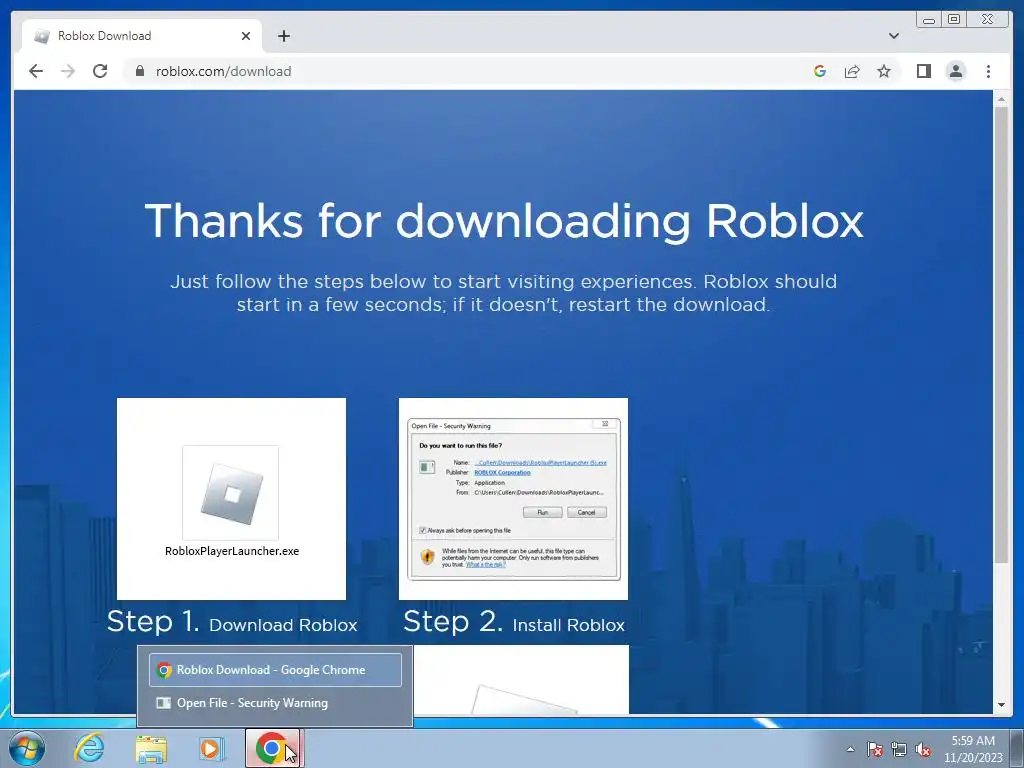1024x768 pixels.
Task: Click the Security Warning install screenshot
Action: [x=513, y=499]
